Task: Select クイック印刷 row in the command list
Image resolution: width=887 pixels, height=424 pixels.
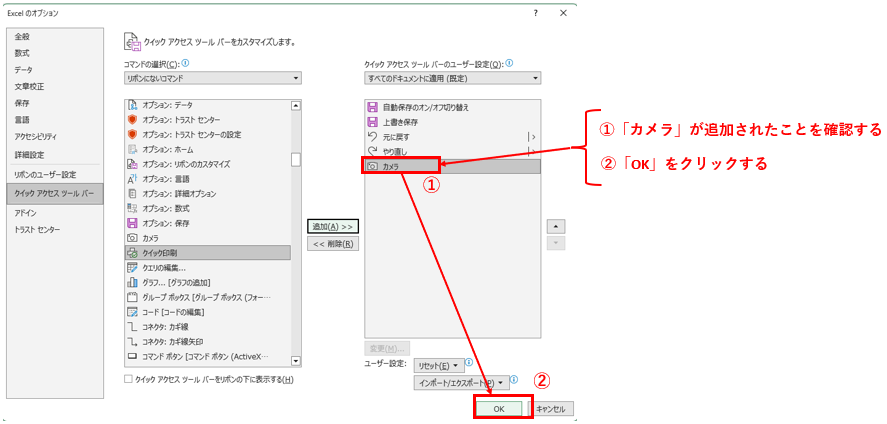Action: 208,253
